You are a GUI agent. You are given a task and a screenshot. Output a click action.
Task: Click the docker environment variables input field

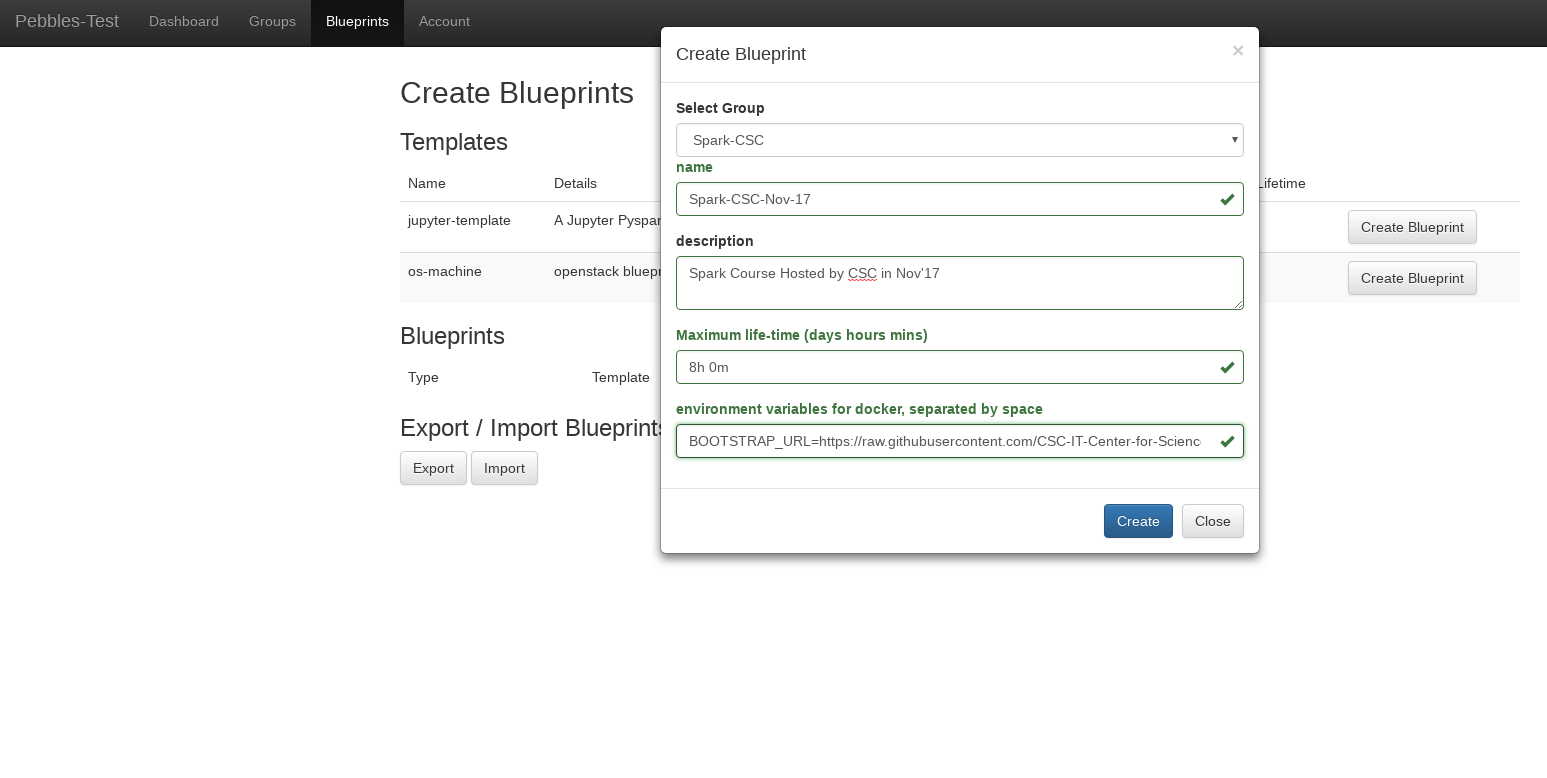click(x=960, y=441)
